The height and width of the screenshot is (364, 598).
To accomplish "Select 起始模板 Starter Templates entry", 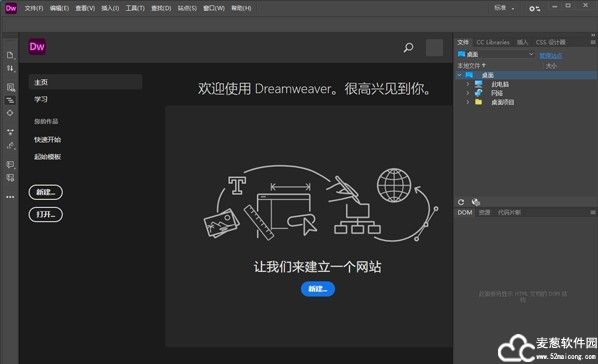I will pos(47,157).
